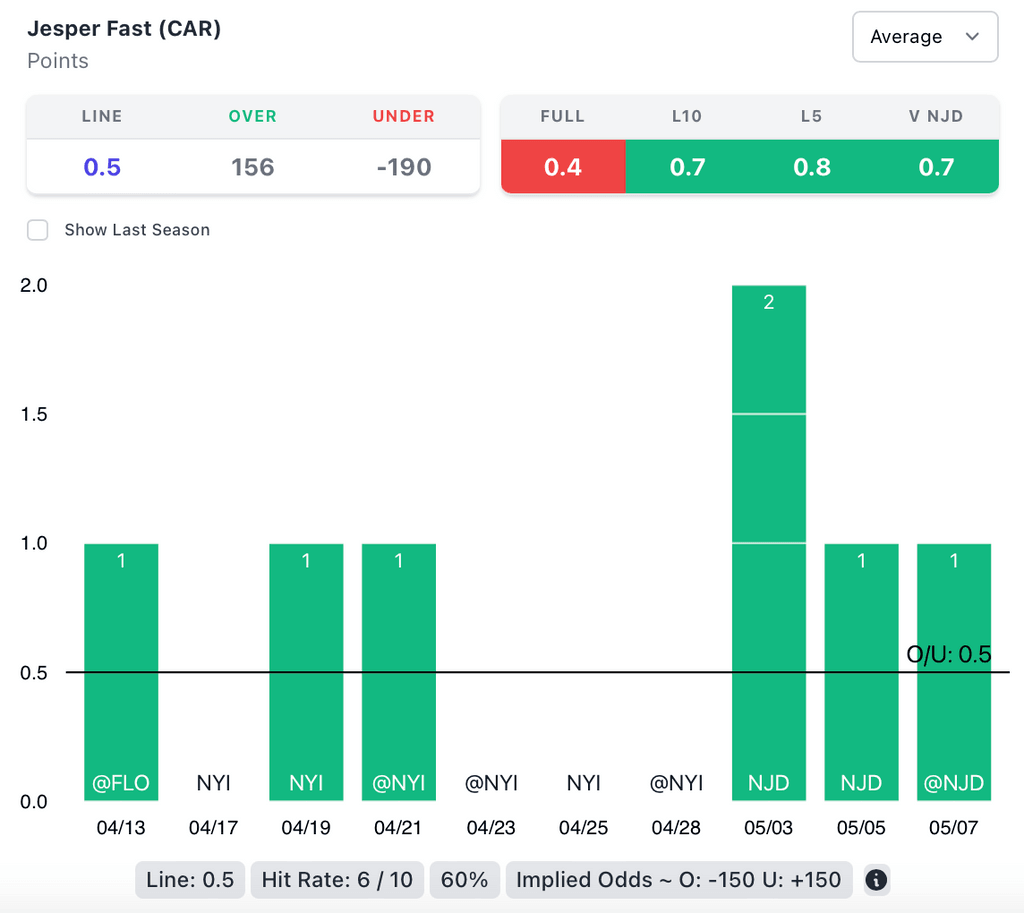This screenshot has height=913, width=1024.
Task: Click the 60% hit rate badge
Action: point(465,880)
